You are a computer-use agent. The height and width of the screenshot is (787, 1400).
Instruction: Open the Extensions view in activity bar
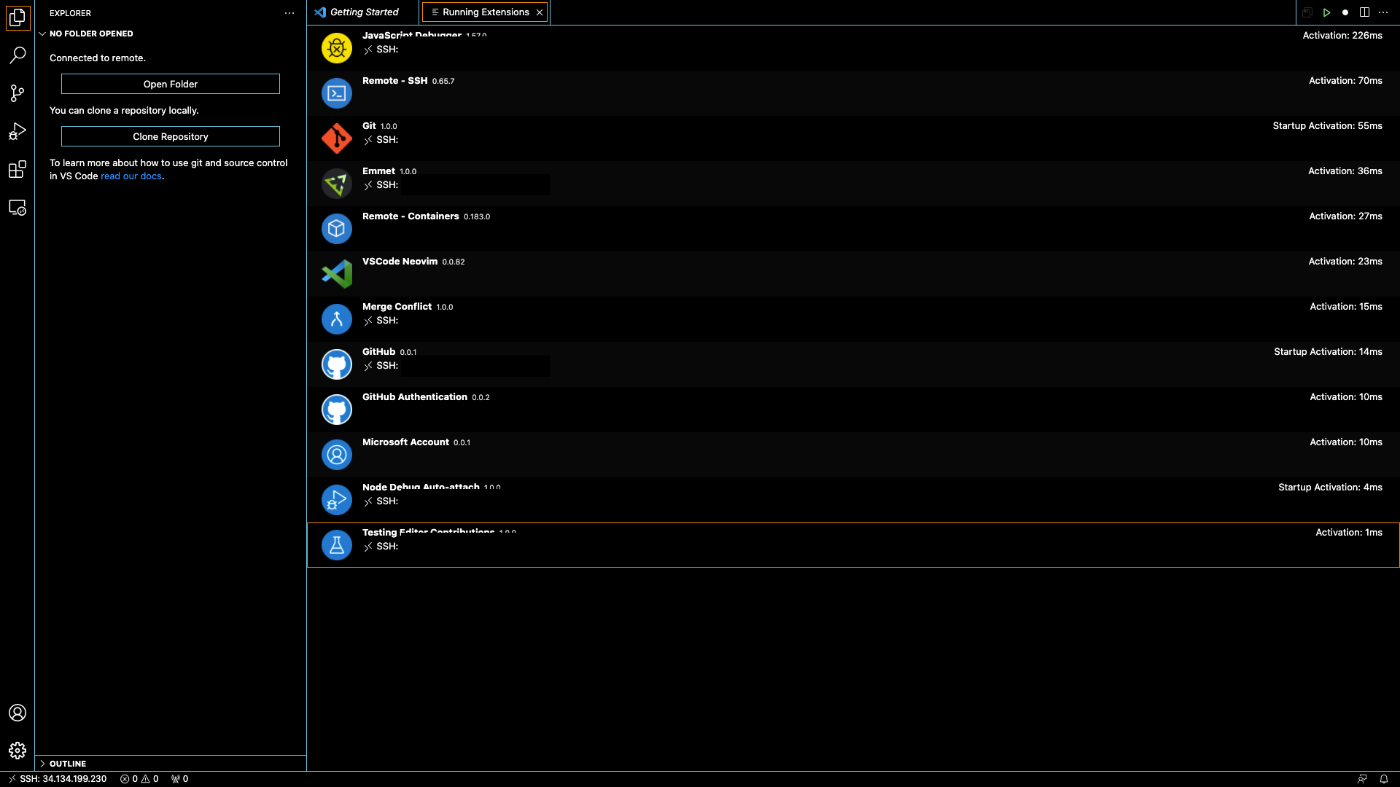coord(17,169)
